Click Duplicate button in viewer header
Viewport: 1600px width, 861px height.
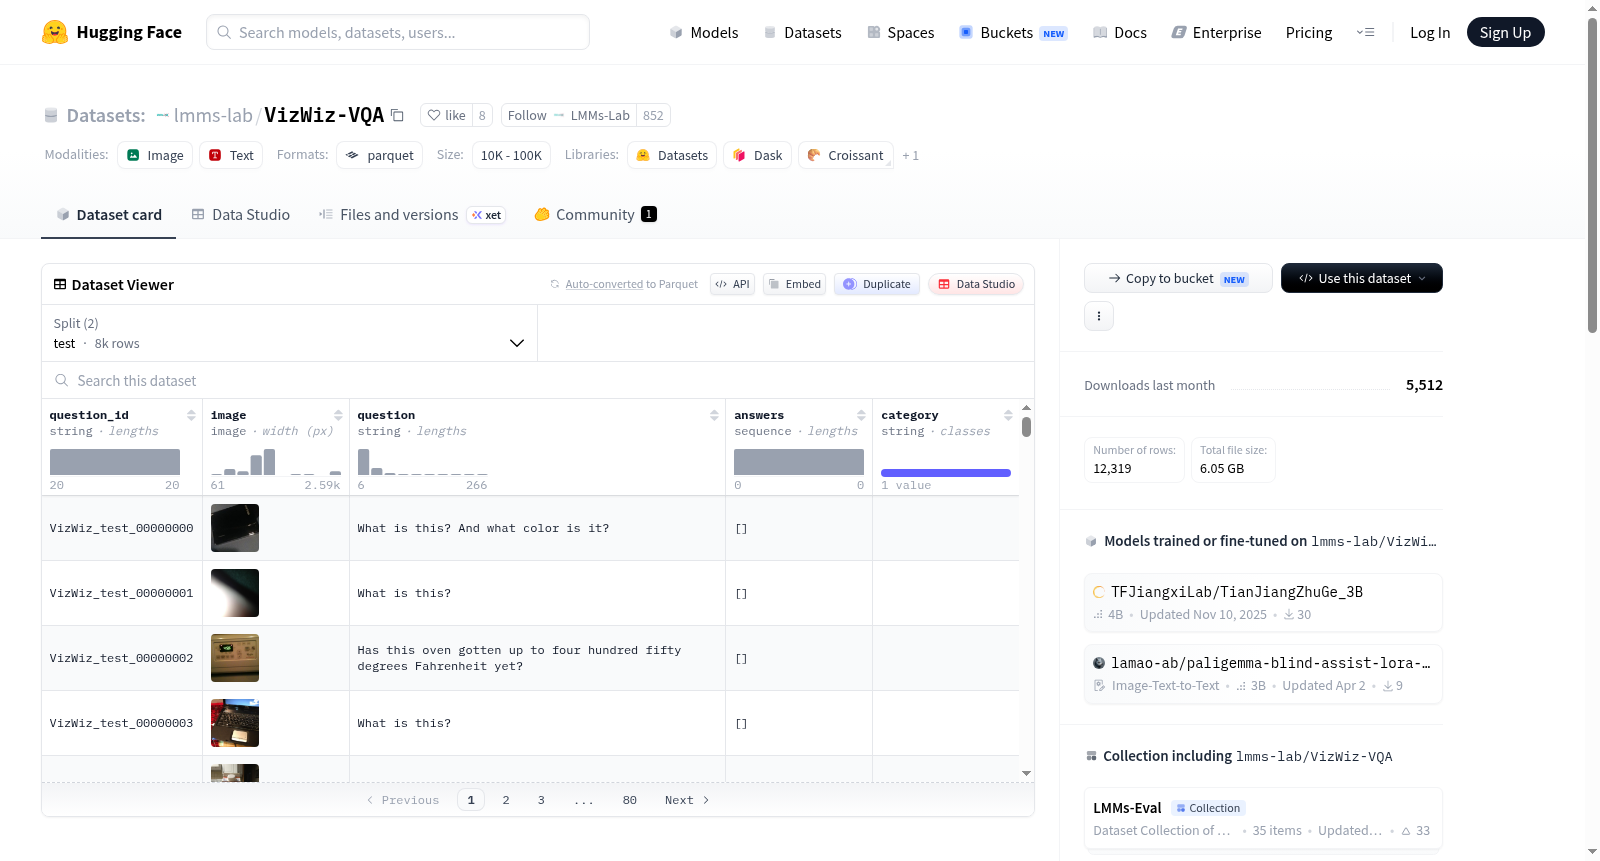click(x=876, y=284)
